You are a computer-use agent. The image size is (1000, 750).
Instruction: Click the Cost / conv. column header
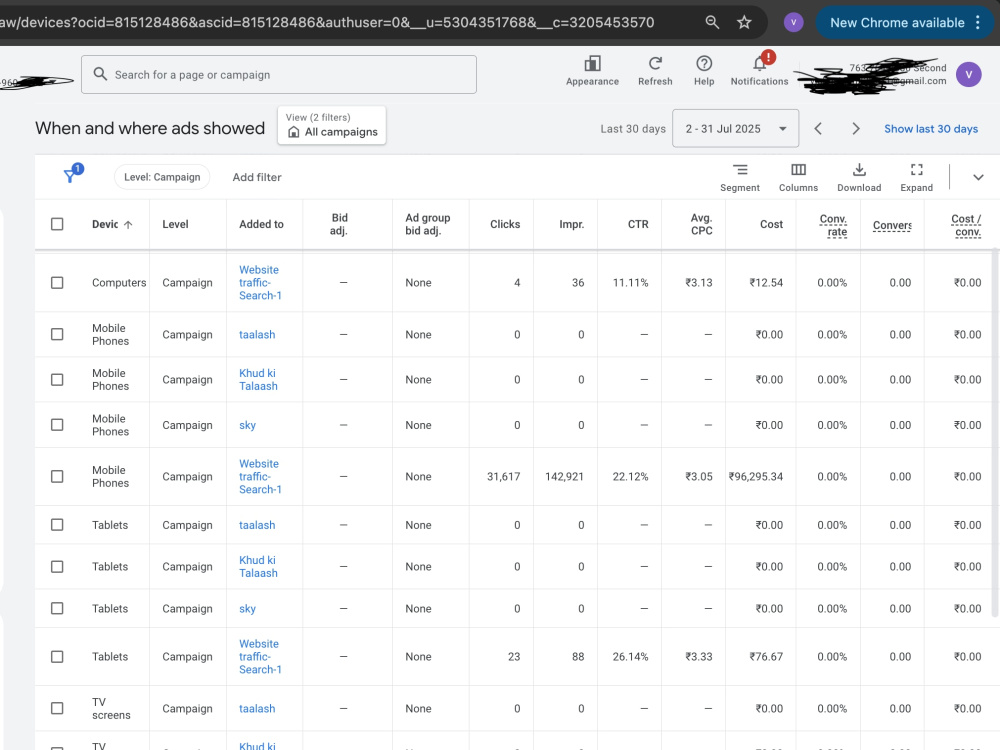click(966, 225)
